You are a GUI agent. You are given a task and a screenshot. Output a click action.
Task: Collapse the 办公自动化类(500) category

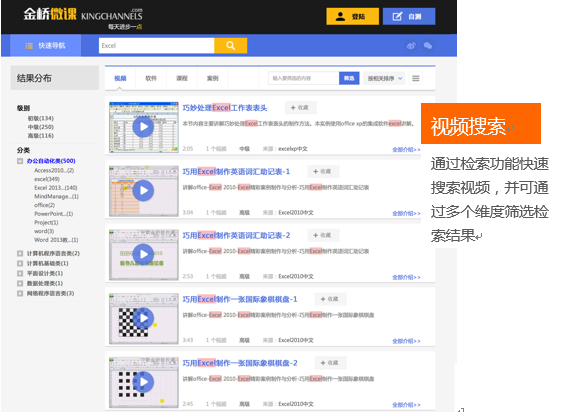(x=20, y=161)
